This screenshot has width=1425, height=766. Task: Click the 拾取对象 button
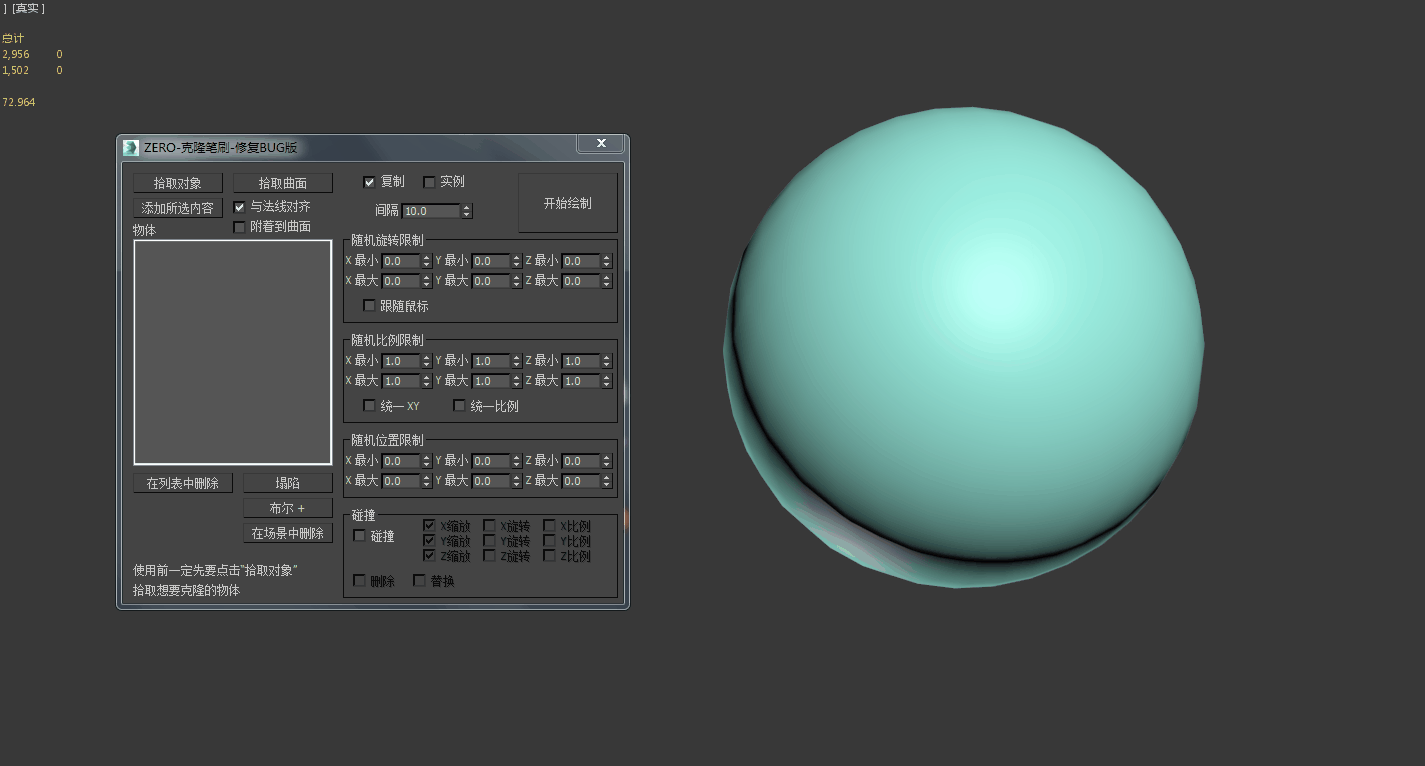point(178,183)
